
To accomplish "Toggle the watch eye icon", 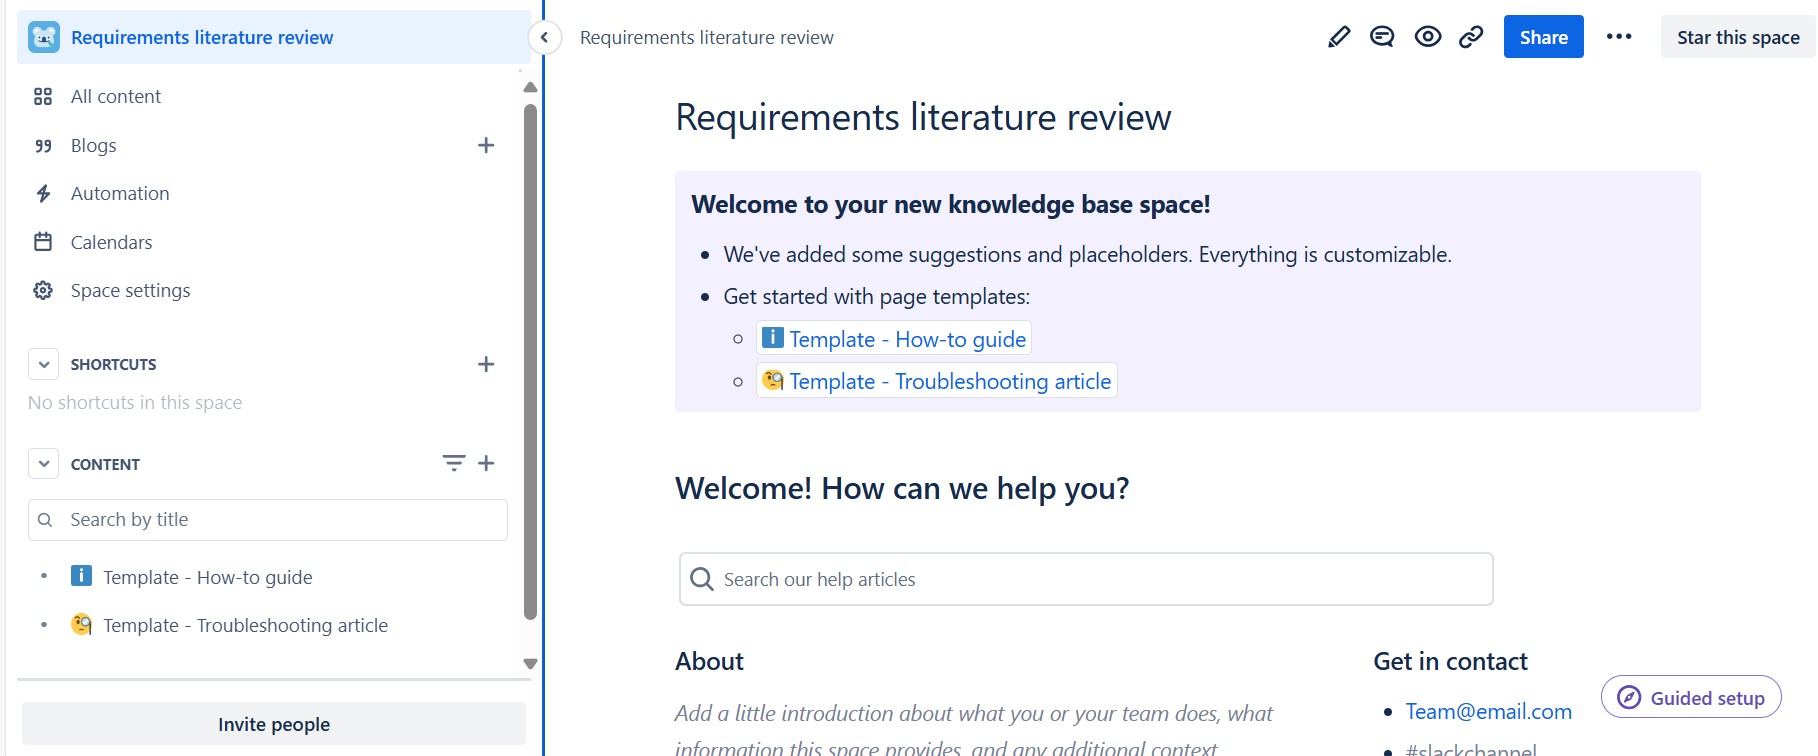I will [1428, 37].
